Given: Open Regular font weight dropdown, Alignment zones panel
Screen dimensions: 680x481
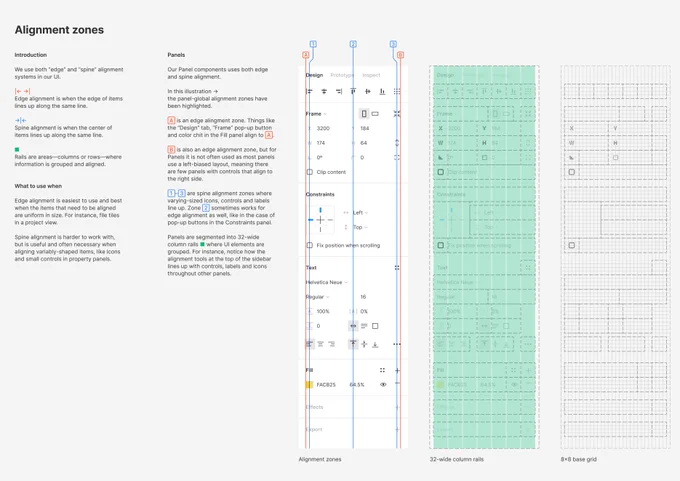Looking at the screenshot, I should (317, 297).
